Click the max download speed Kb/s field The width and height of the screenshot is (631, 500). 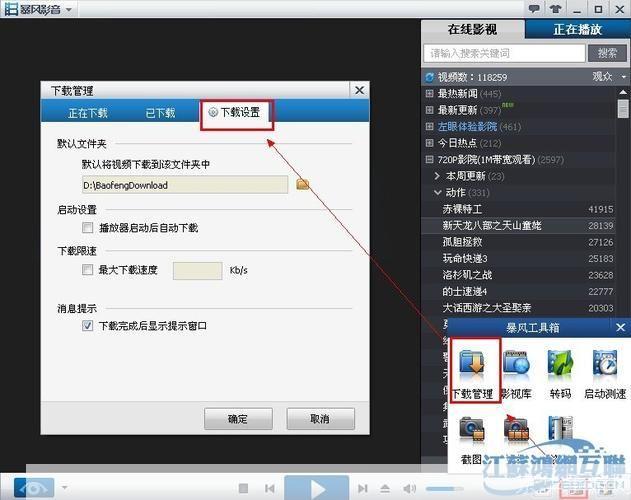[x=198, y=271]
